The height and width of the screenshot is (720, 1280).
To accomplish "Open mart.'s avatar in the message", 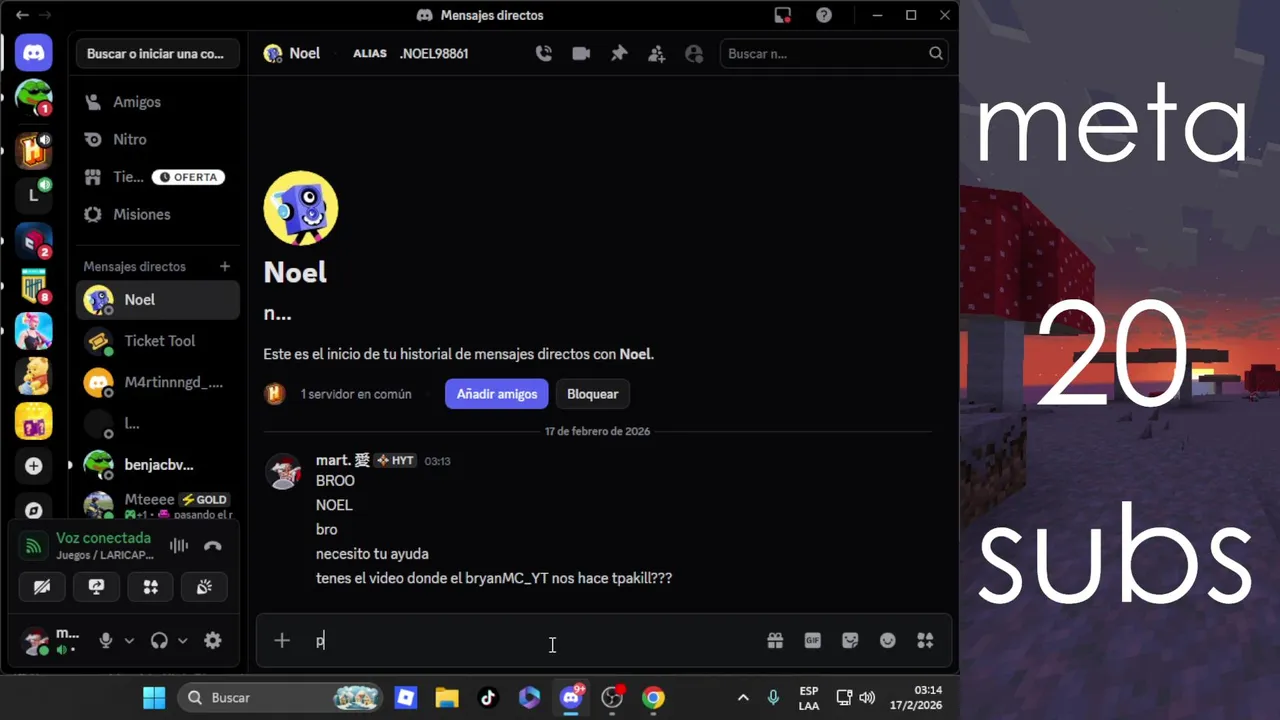I will point(283,471).
